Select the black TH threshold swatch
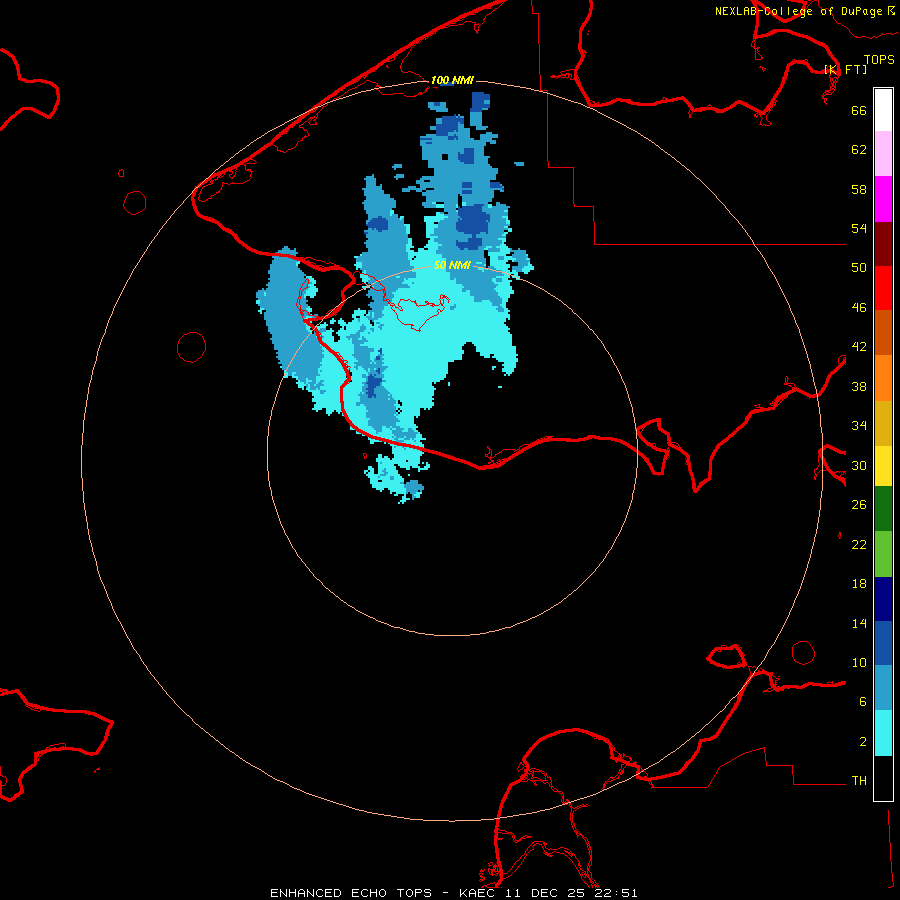The width and height of the screenshot is (900, 900). tap(883, 778)
